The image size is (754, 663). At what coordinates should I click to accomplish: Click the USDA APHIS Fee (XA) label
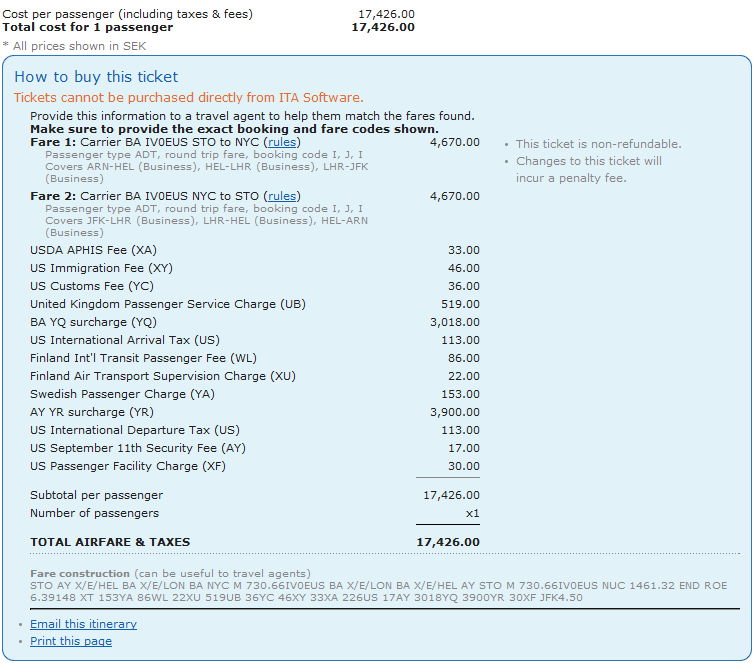tap(93, 251)
